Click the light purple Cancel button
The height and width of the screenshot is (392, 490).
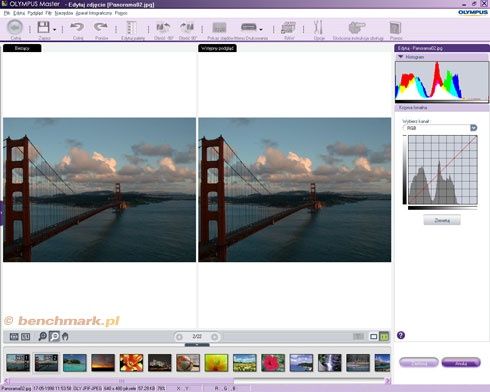419,363
